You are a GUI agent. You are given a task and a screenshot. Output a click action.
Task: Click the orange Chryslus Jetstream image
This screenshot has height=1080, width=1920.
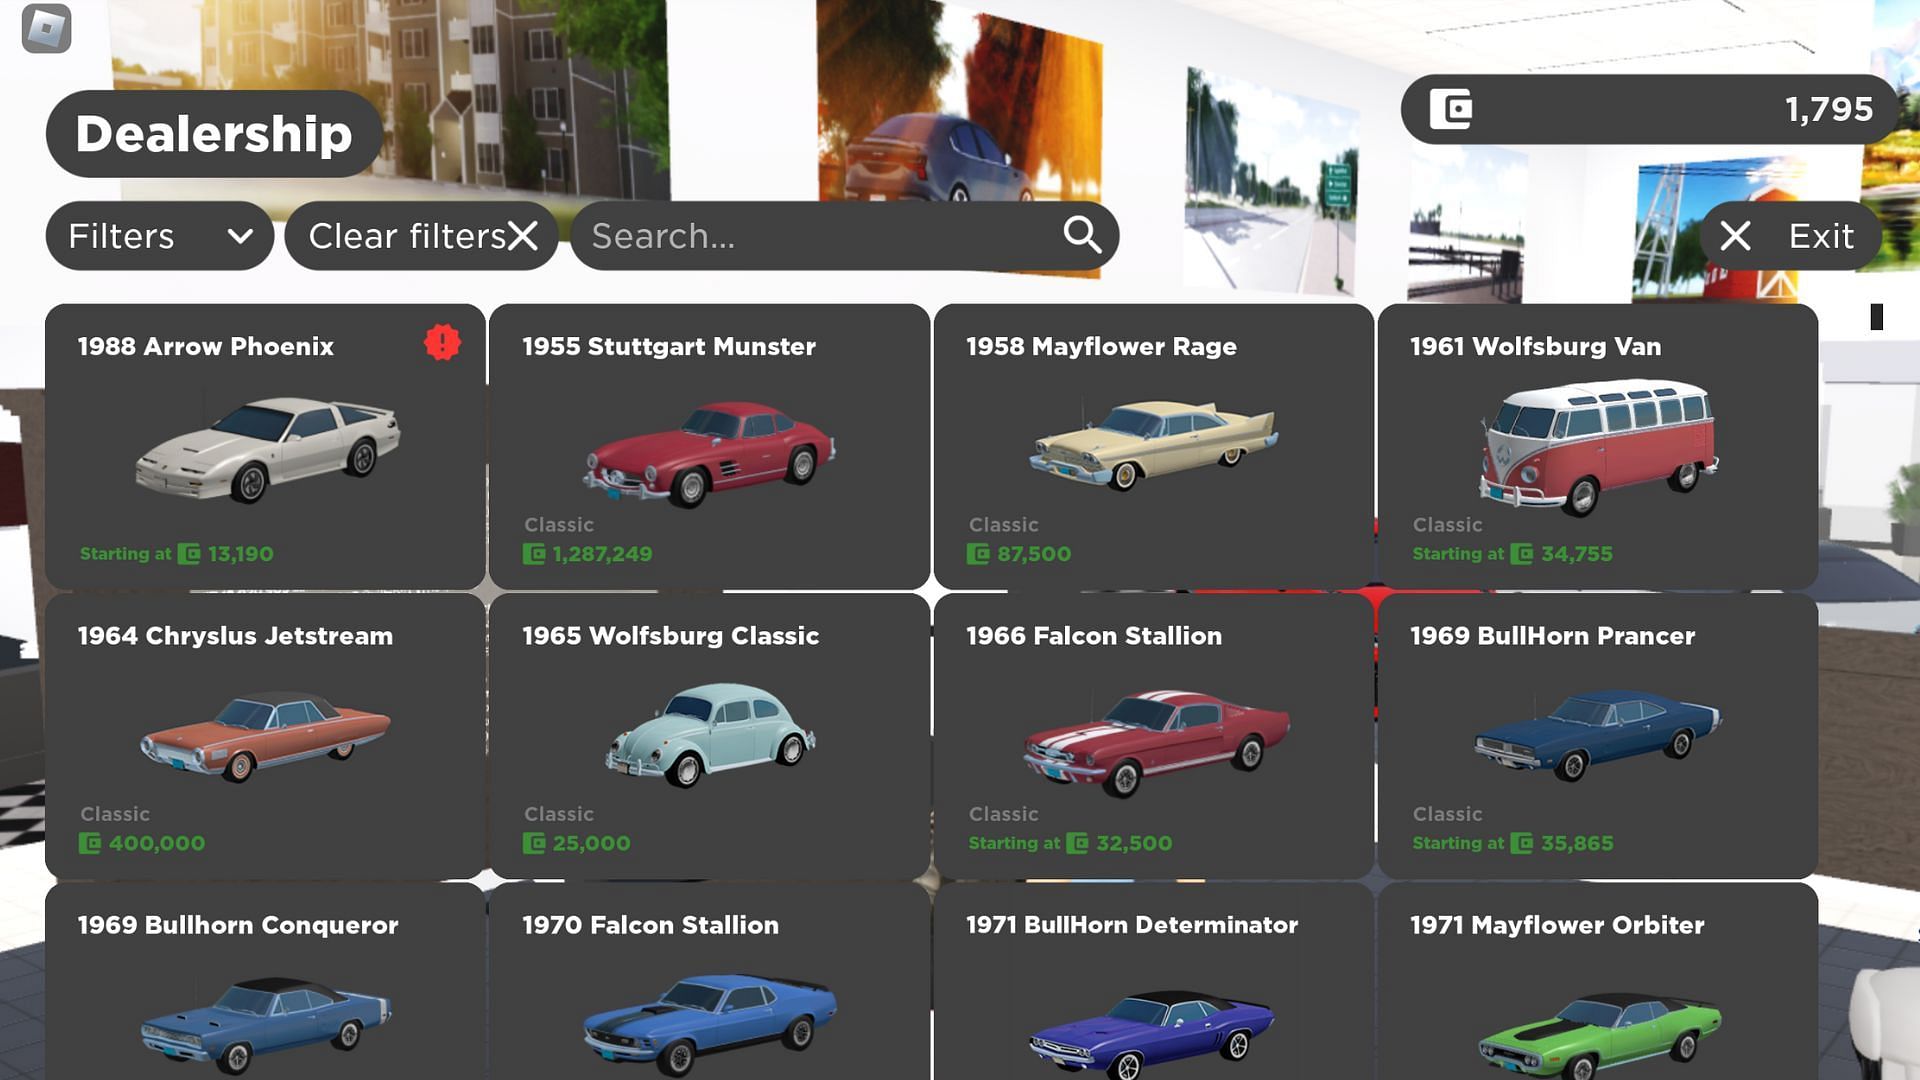click(x=265, y=735)
